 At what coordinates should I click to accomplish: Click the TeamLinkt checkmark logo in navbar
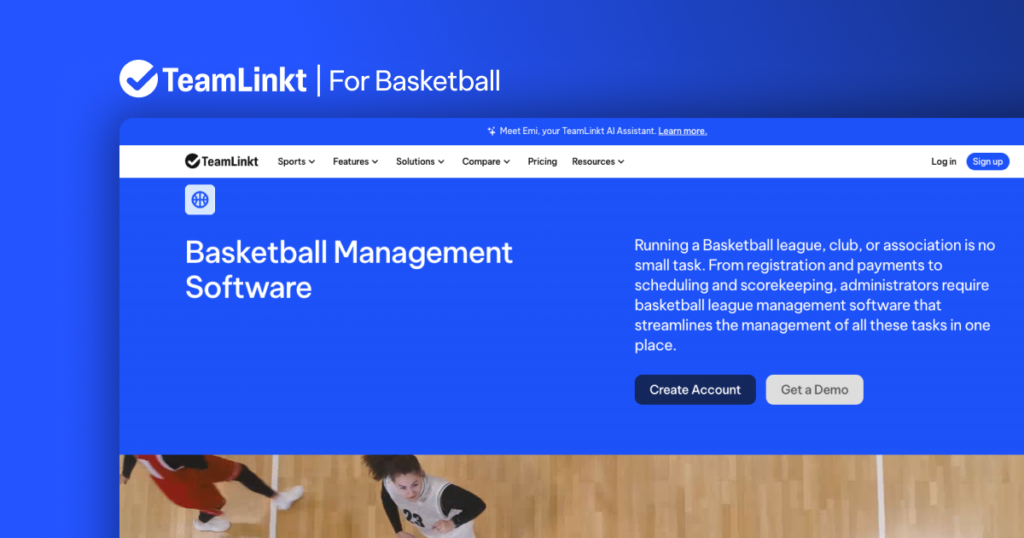[x=192, y=161]
